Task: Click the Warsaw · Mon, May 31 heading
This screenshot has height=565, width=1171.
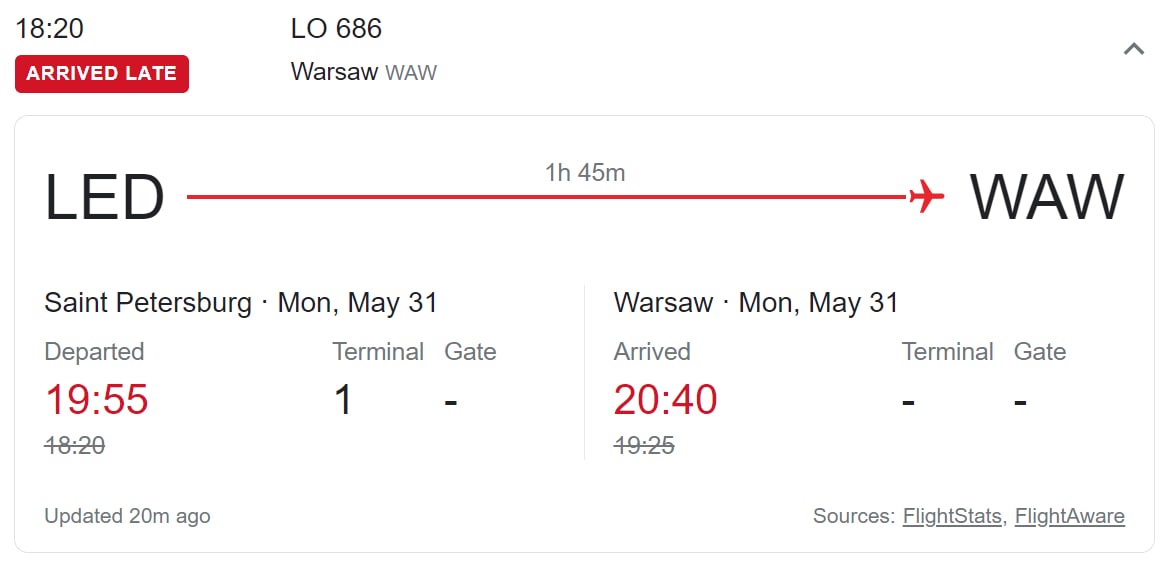Action: coord(756,303)
